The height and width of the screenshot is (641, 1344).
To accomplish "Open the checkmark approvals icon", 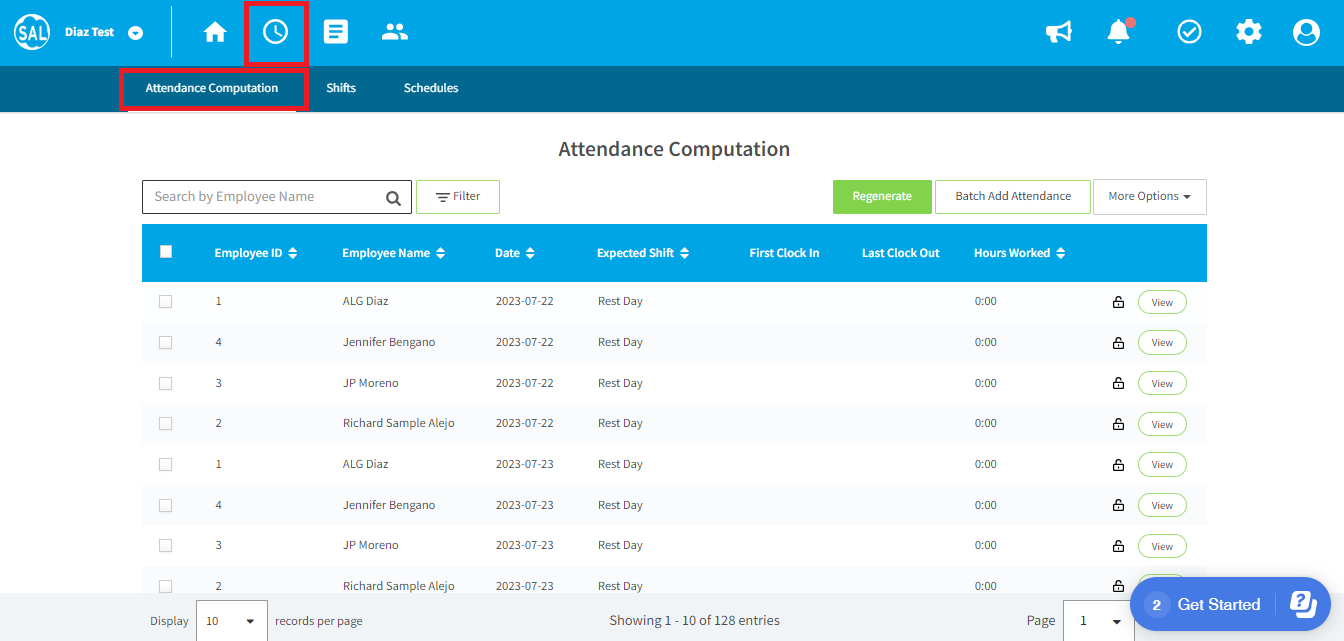I will coord(1189,32).
